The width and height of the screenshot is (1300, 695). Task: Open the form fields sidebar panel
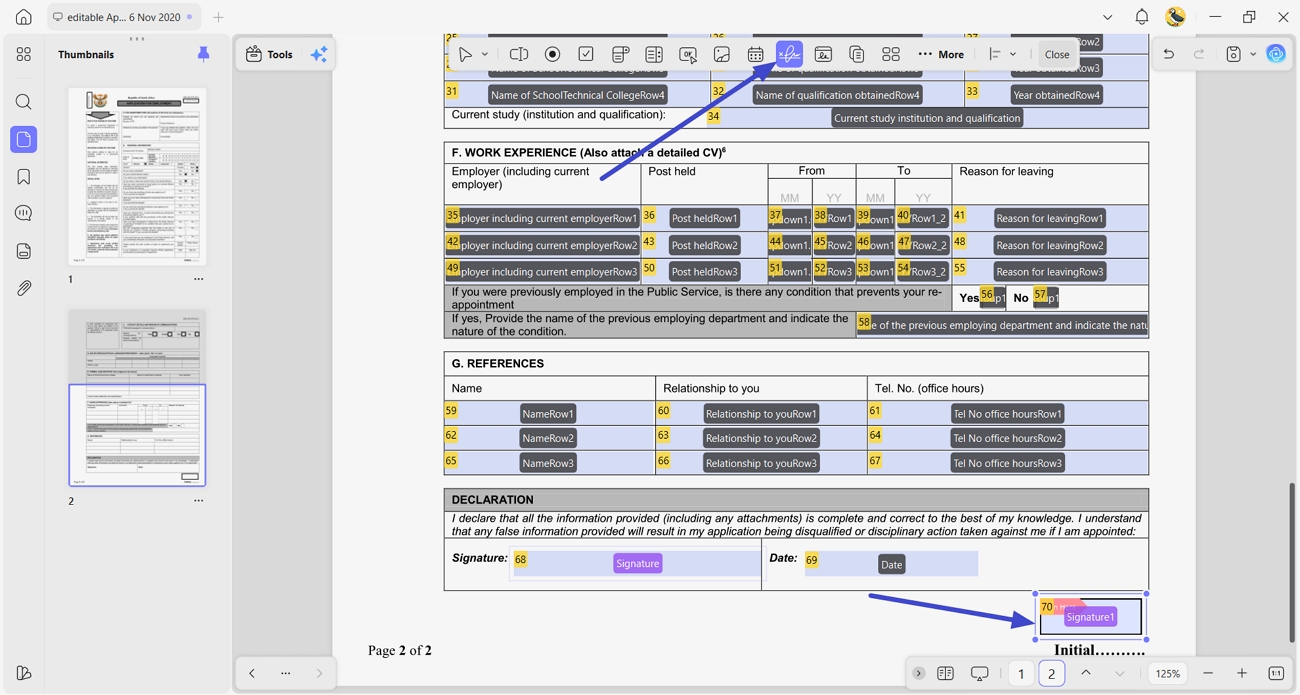pos(24,251)
